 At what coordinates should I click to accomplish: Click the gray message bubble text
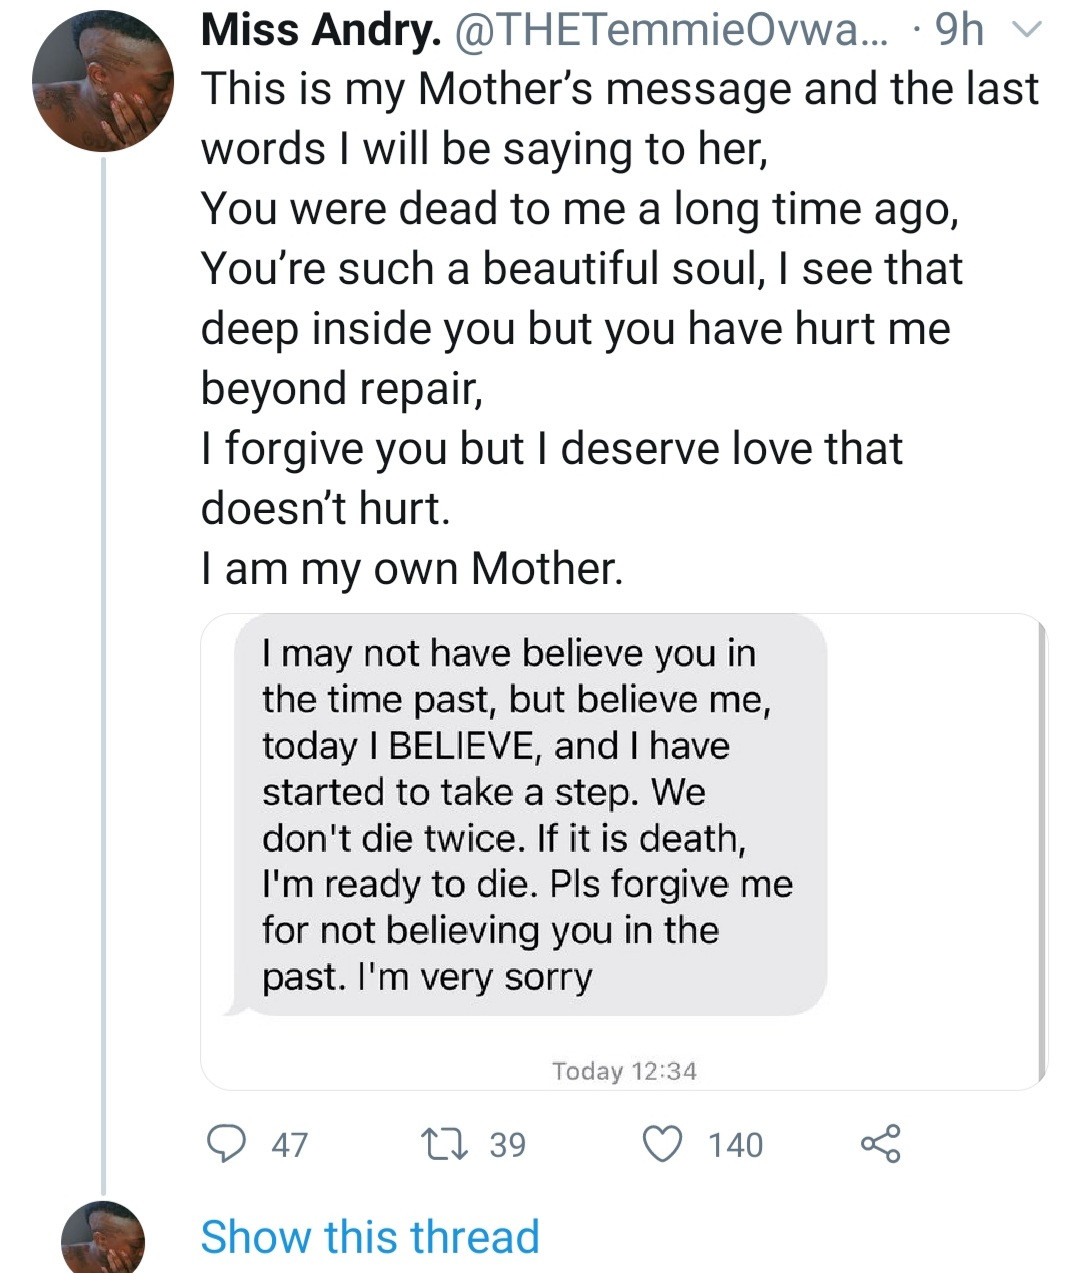pos(528,815)
